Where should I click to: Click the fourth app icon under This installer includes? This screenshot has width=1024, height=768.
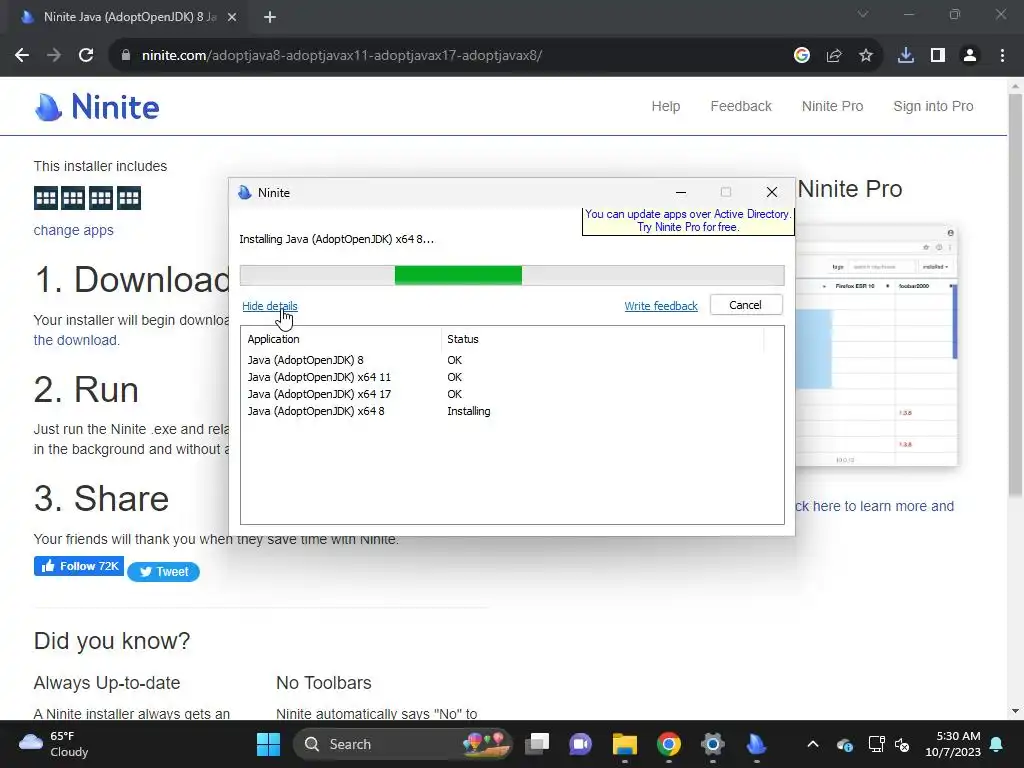click(x=129, y=198)
